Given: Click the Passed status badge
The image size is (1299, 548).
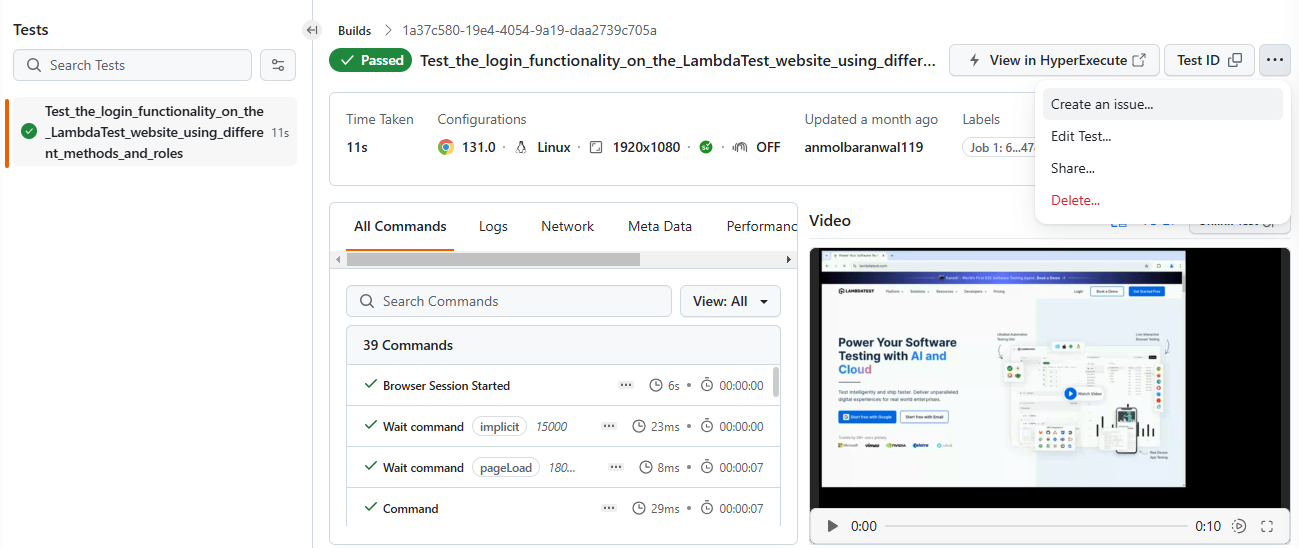Looking at the screenshot, I should pos(371,60).
